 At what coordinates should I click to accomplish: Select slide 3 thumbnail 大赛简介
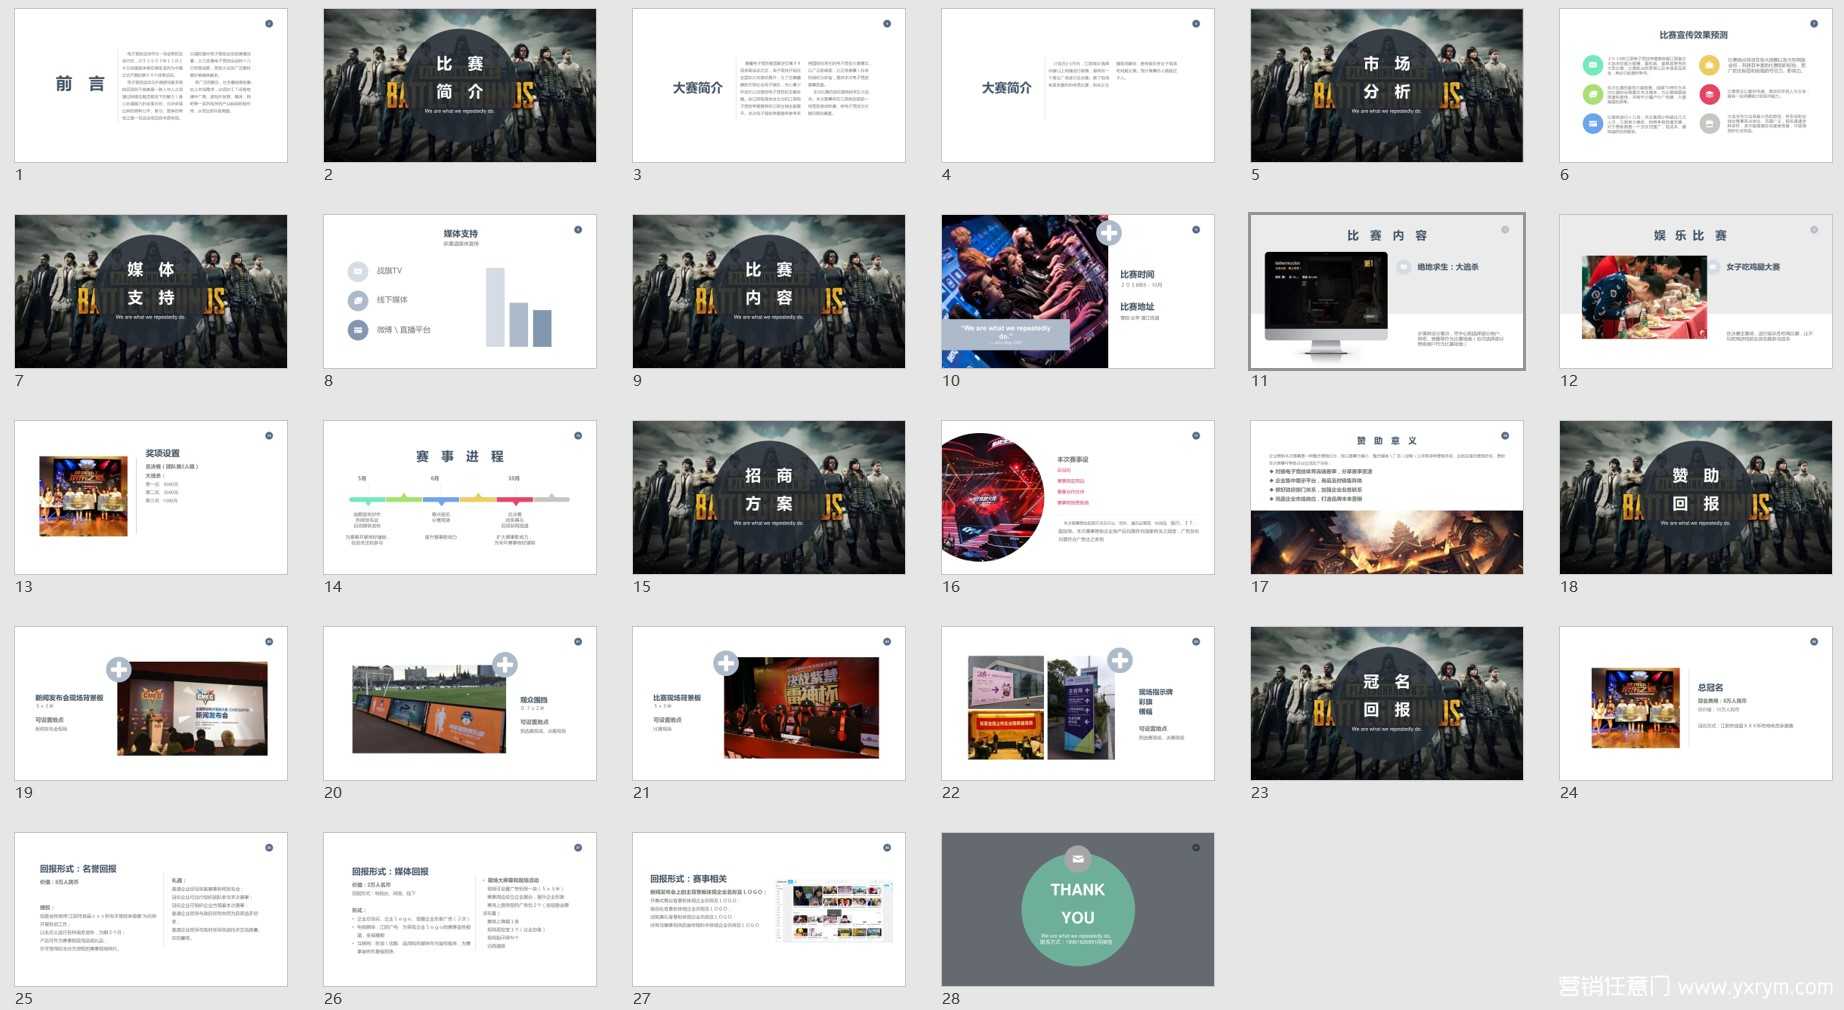769,85
